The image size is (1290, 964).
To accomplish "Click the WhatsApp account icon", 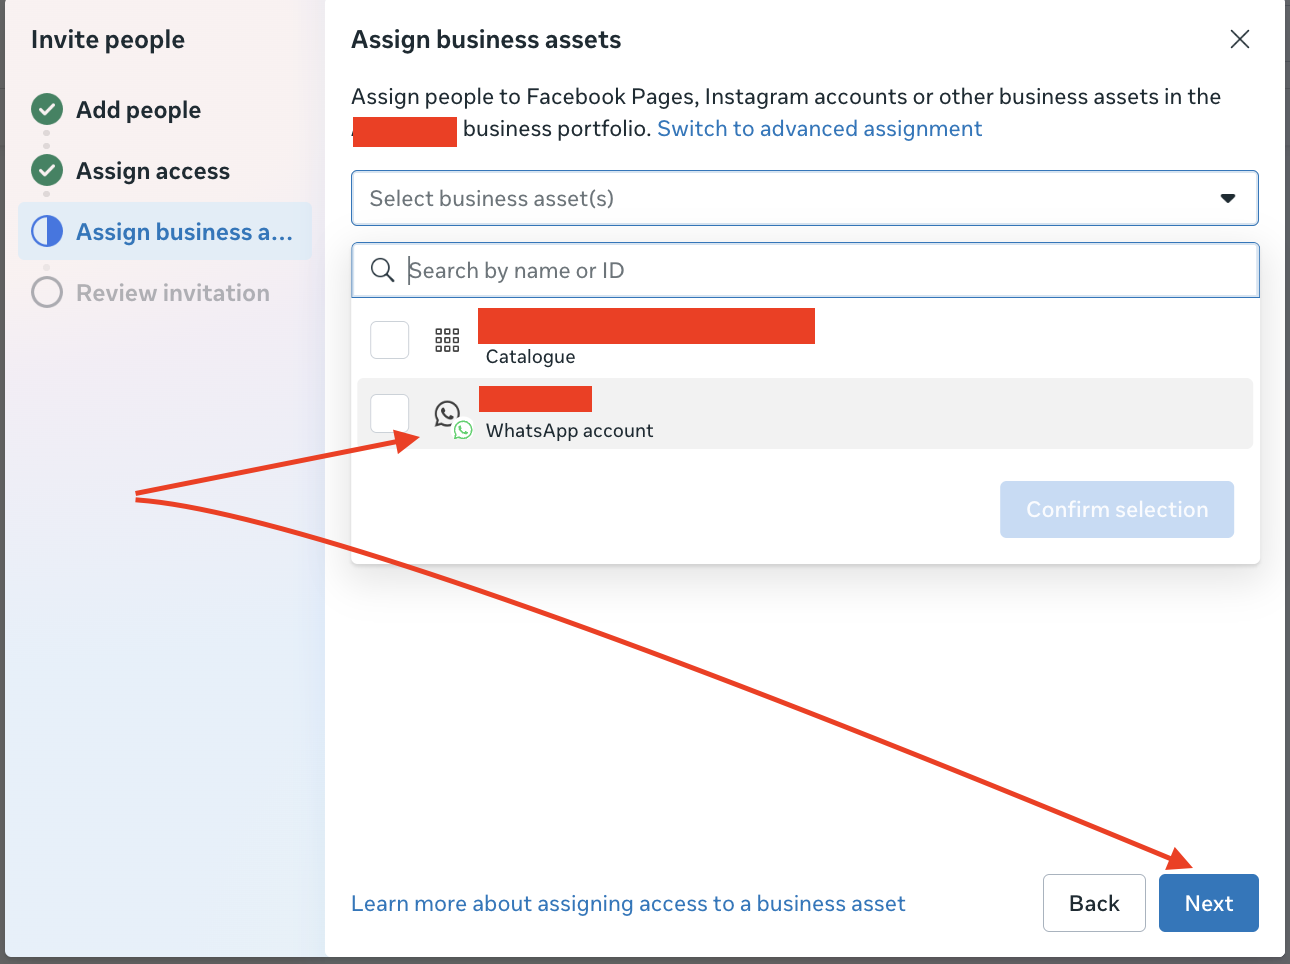I will point(447,414).
